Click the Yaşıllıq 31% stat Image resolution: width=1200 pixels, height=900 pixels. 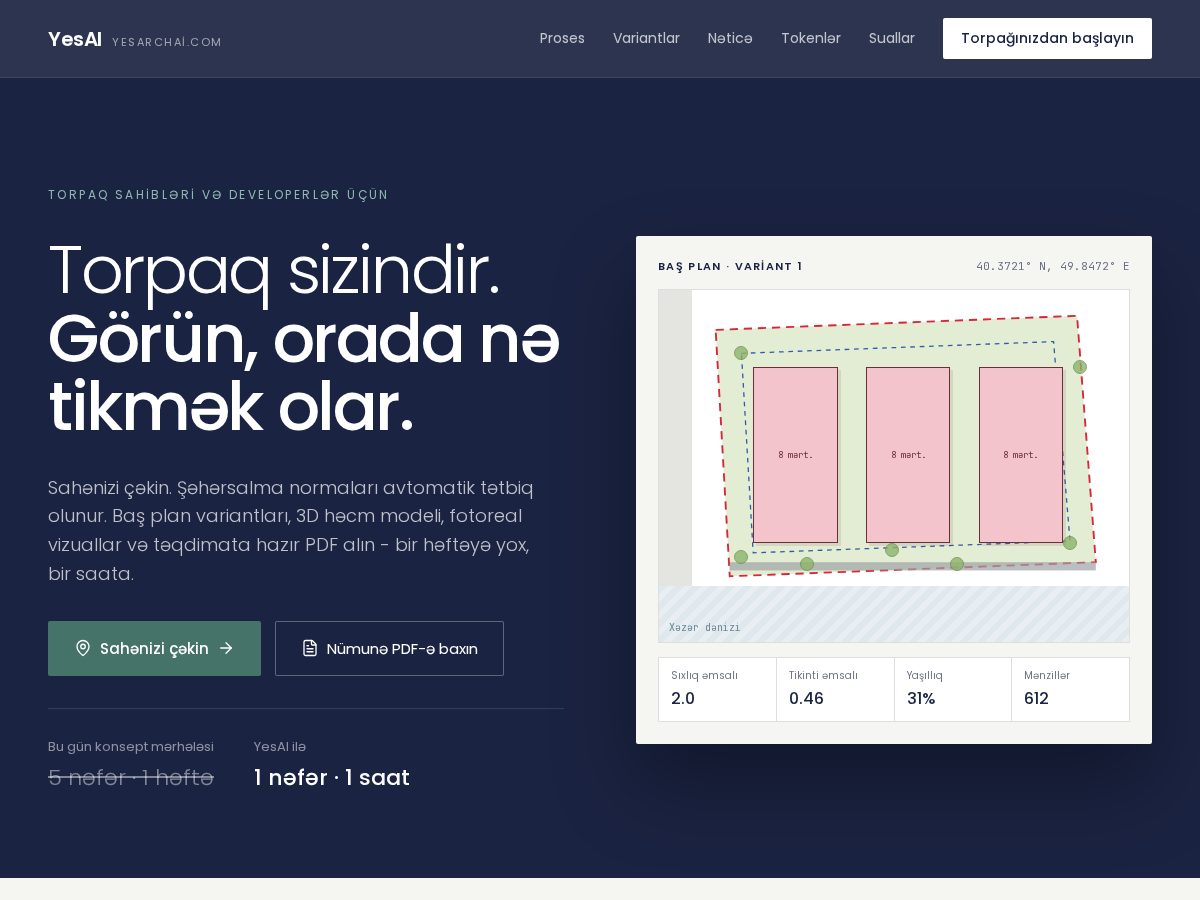953,689
